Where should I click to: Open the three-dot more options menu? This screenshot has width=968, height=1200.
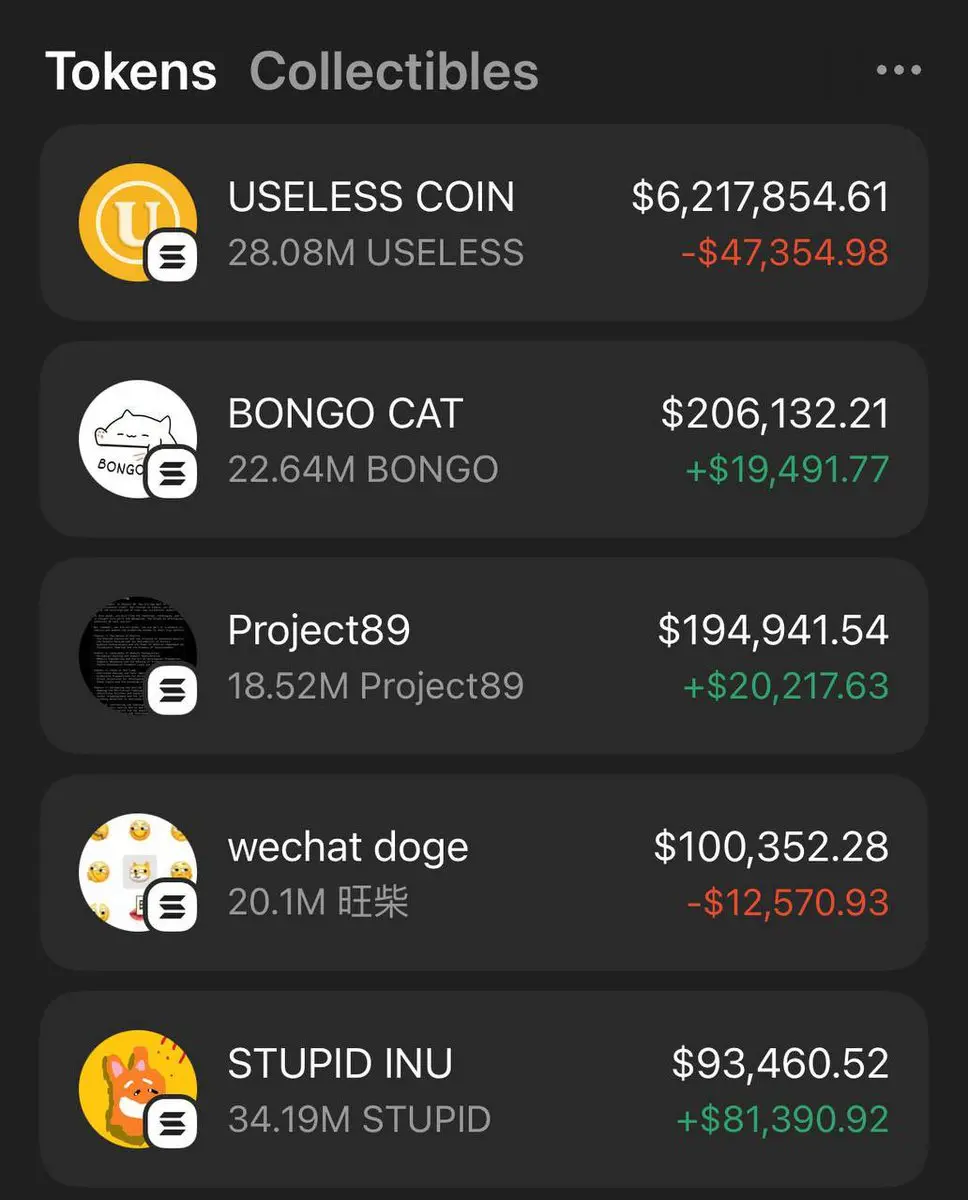point(898,70)
